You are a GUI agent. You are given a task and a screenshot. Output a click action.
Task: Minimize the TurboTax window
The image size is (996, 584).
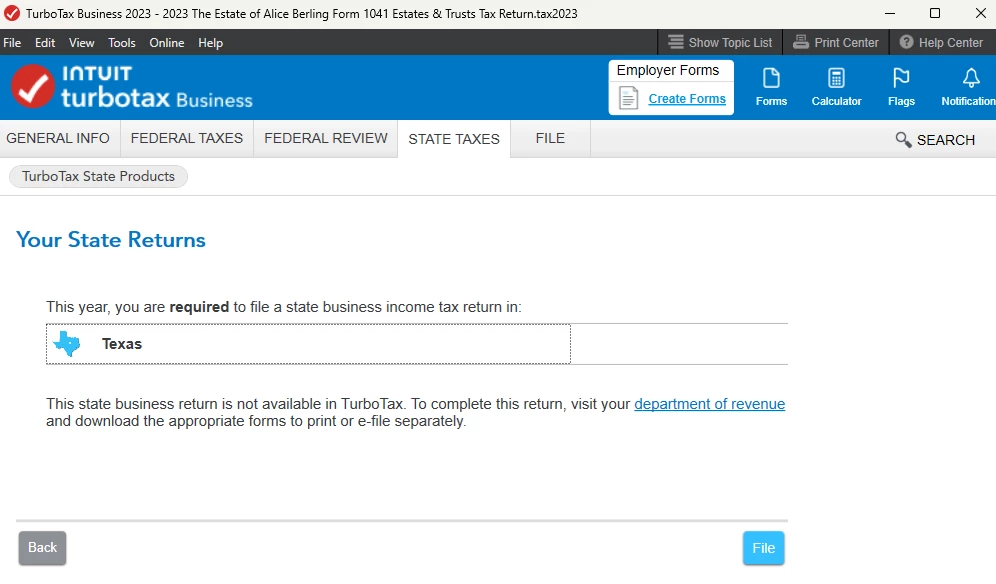890,13
